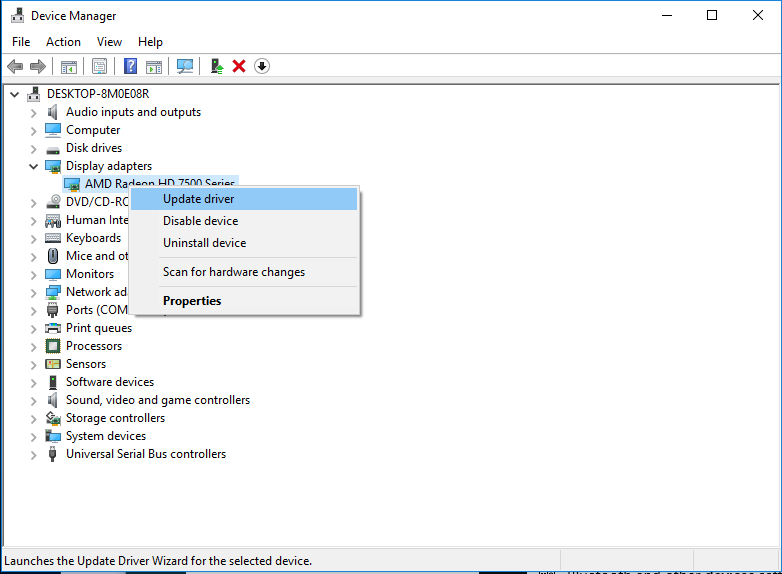Select the Monitors tree row

(90, 274)
